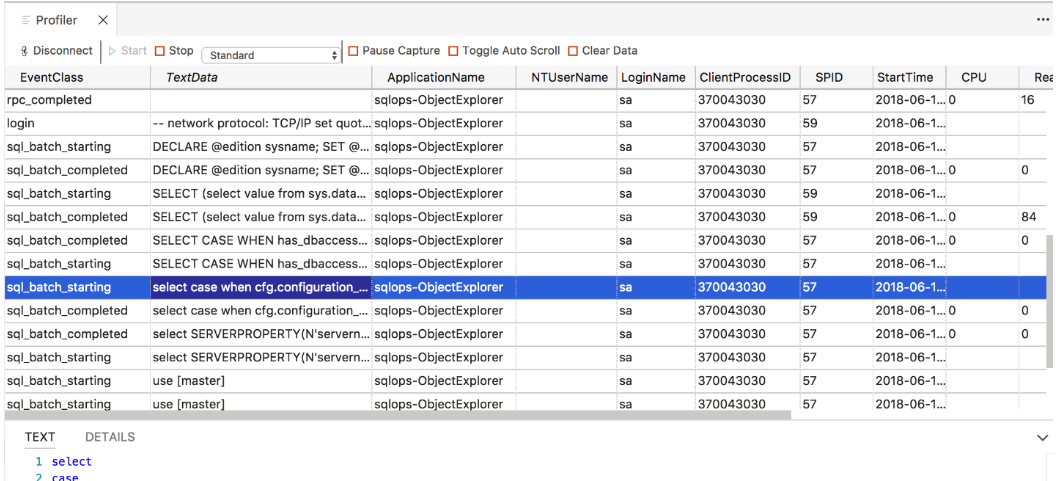
Task: Switch to the DETAILS tab
Action: (x=110, y=437)
